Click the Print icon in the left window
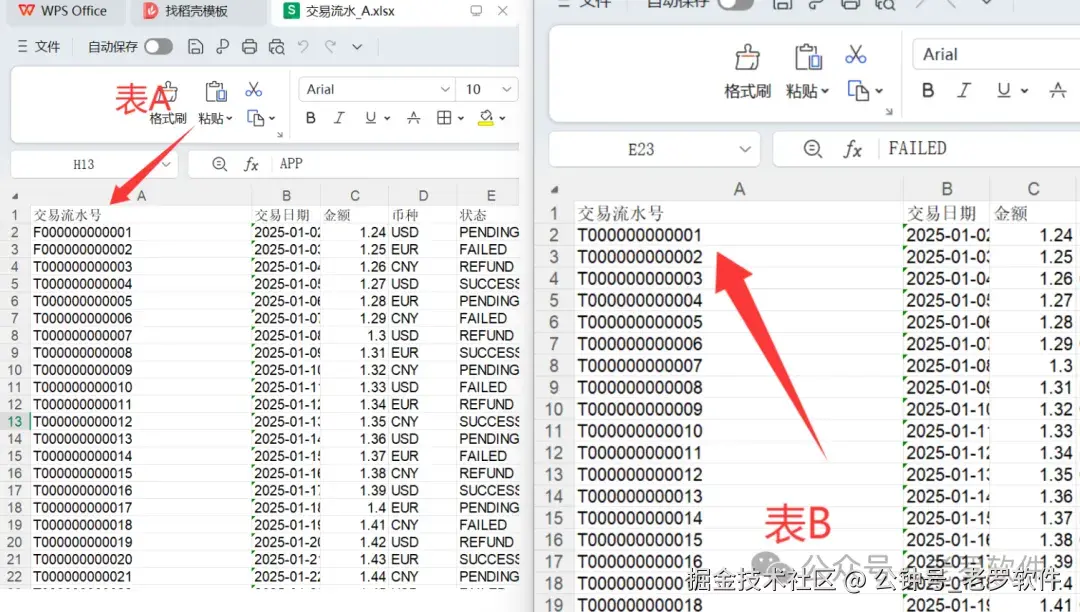The image size is (1080, 612). (x=249, y=47)
